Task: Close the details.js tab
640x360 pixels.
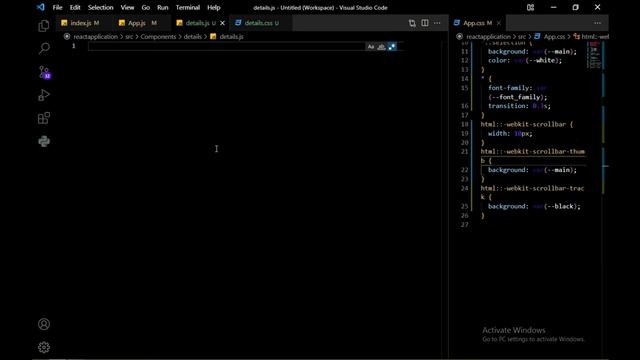Action: pyautogui.click(x=222, y=23)
